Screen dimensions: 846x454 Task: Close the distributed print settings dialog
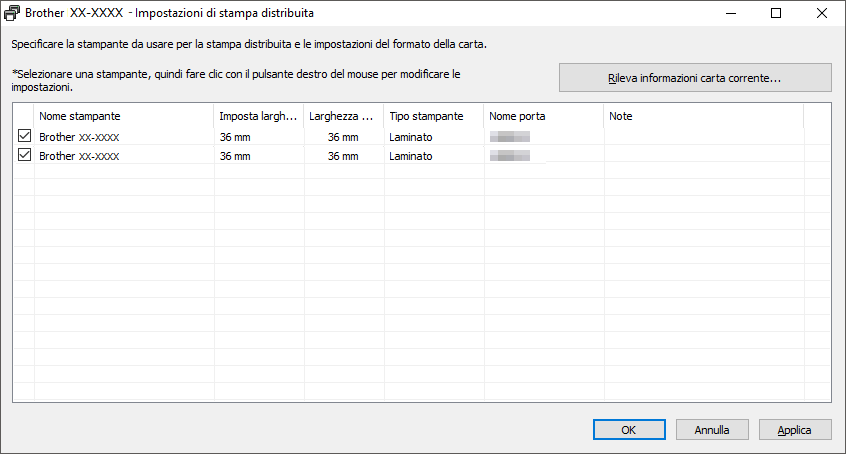tap(822, 15)
